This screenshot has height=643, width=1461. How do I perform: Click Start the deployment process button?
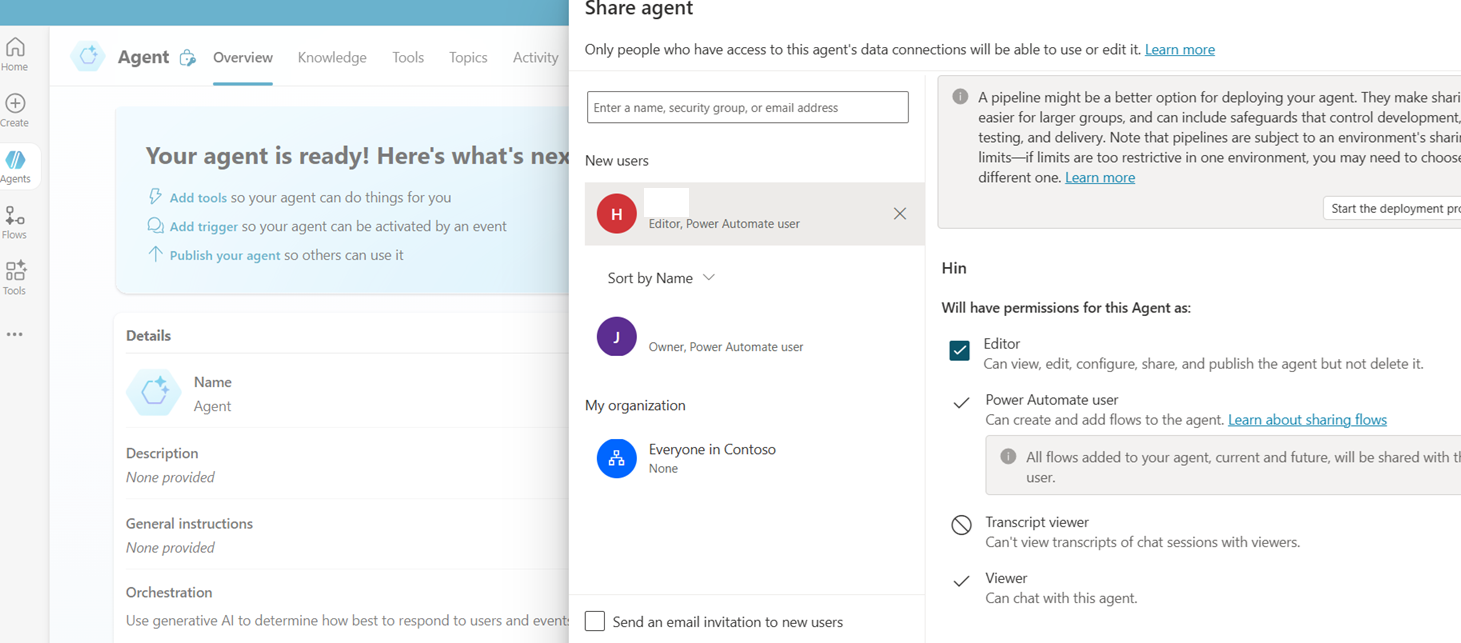coord(1392,208)
